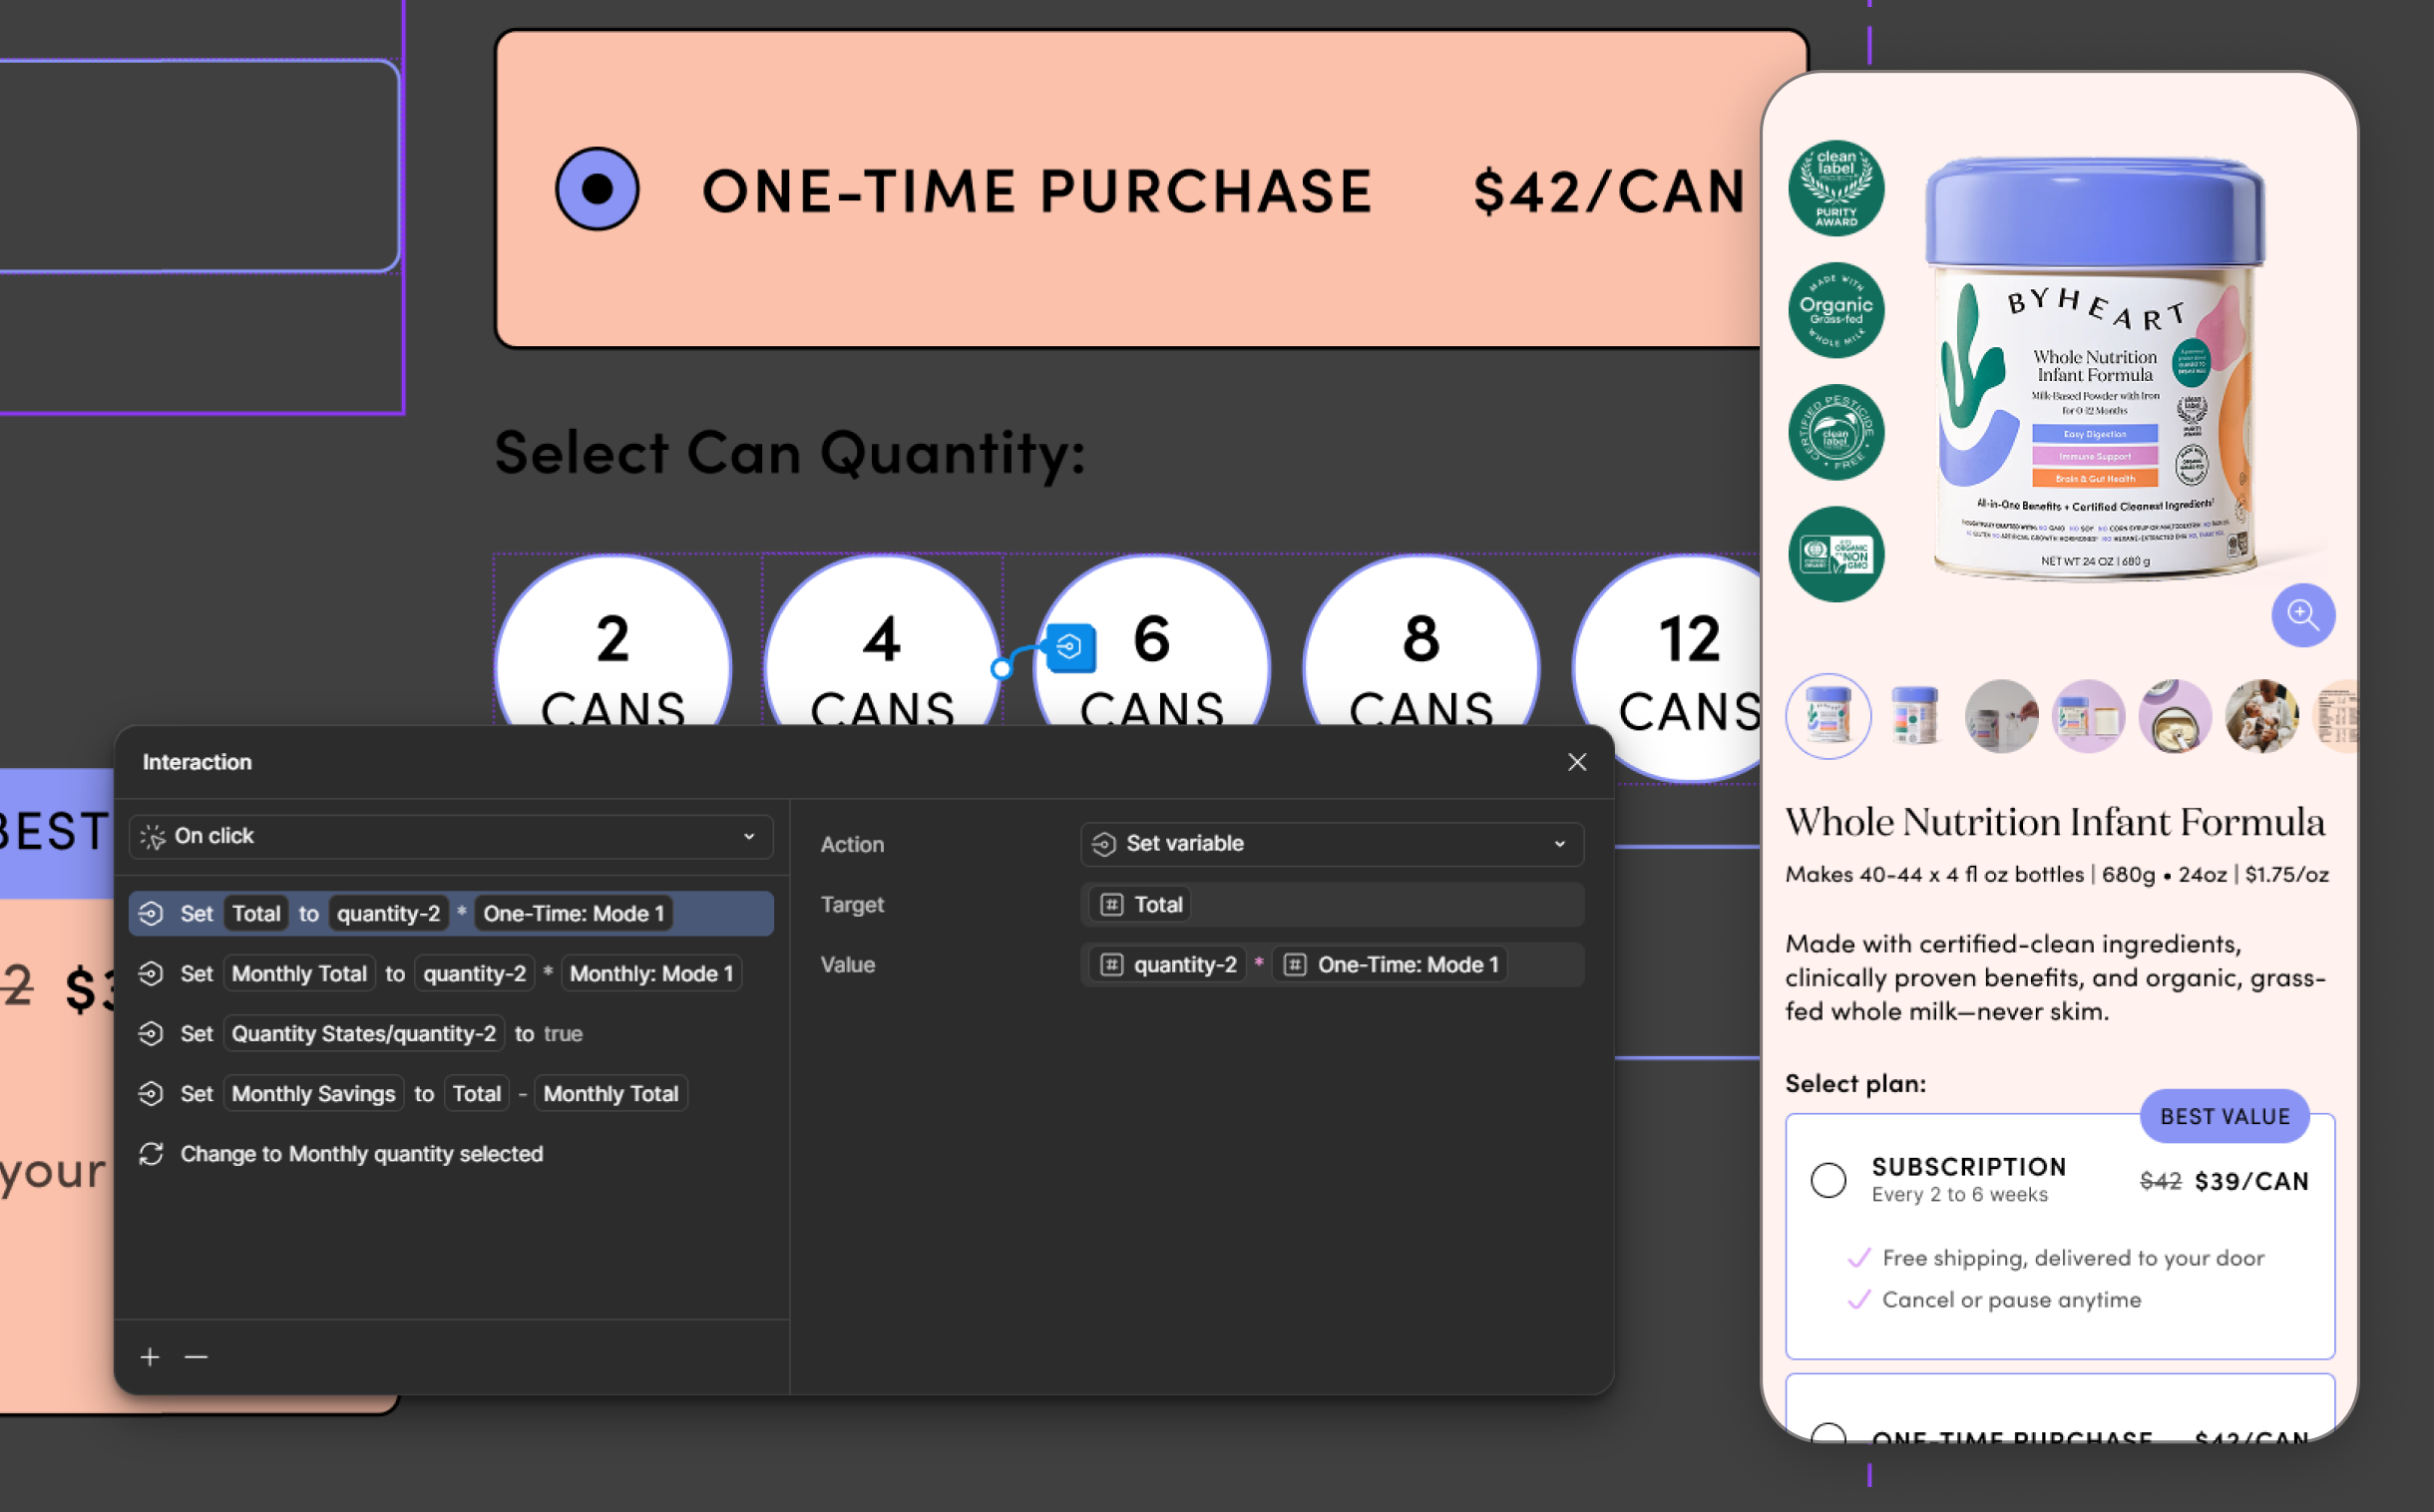Close the Interaction panel

click(1577, 762)
